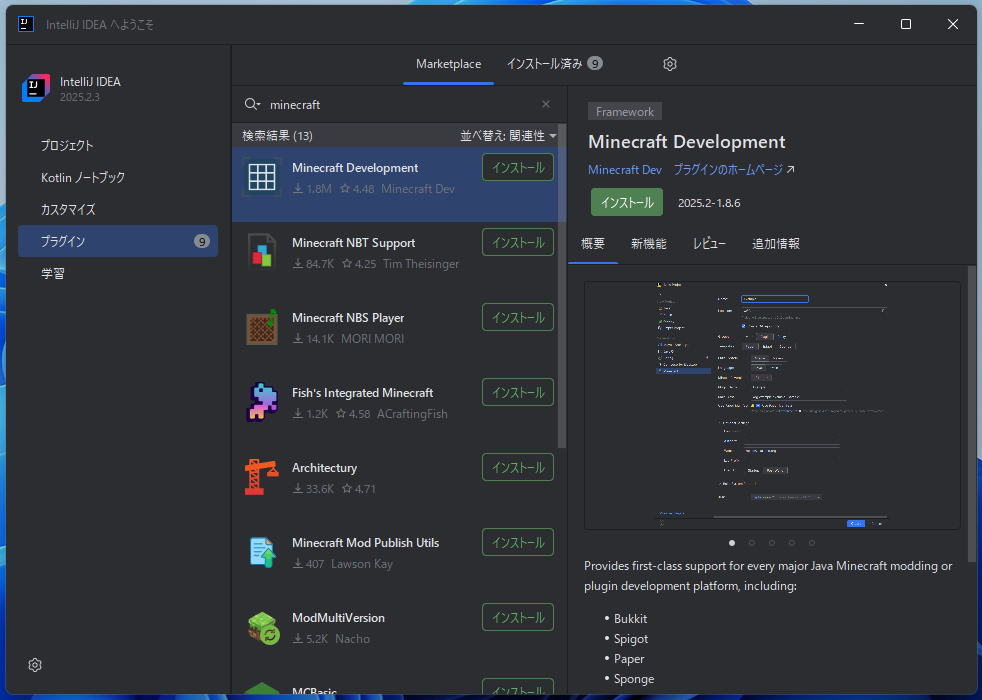Select the Minecraft NBS Player plugin icon
The width and height of the screenshot is (982, 700).
260,327
